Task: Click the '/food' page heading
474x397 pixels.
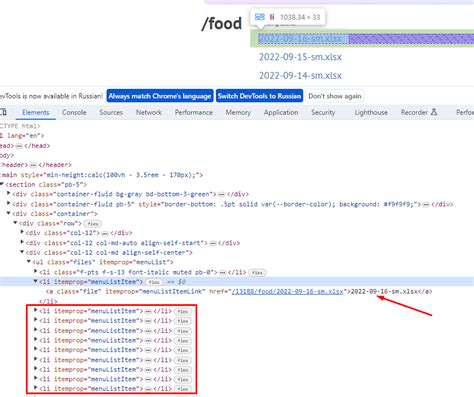Action: click(222, 24)
